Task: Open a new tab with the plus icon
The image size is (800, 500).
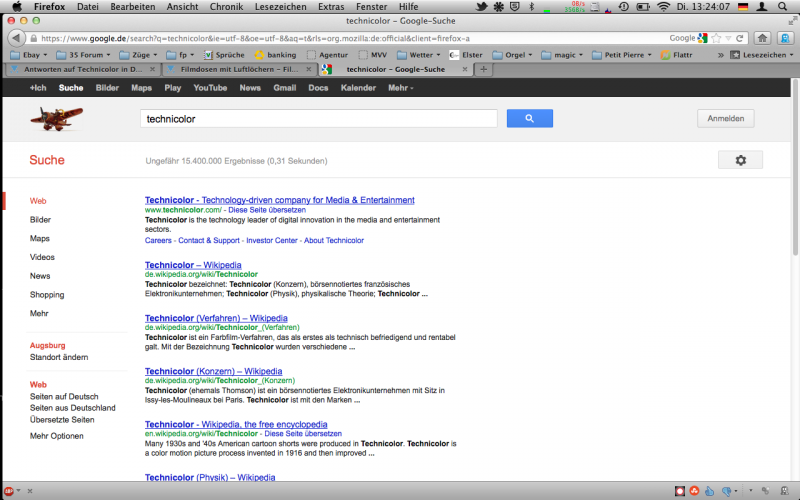Action: click(x=484, y=70)
